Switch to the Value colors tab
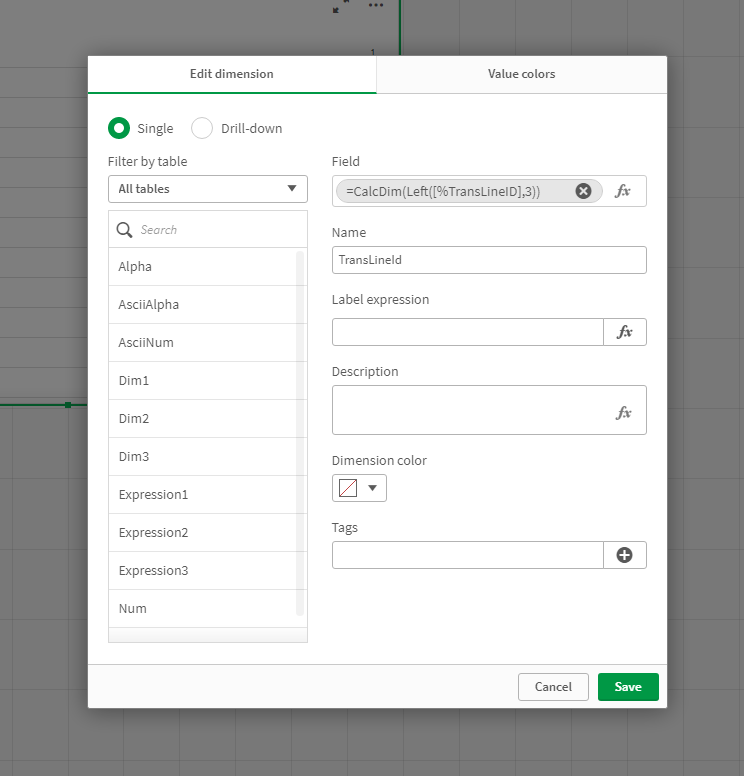The image size is (744, 776). [x=521, y=74]
